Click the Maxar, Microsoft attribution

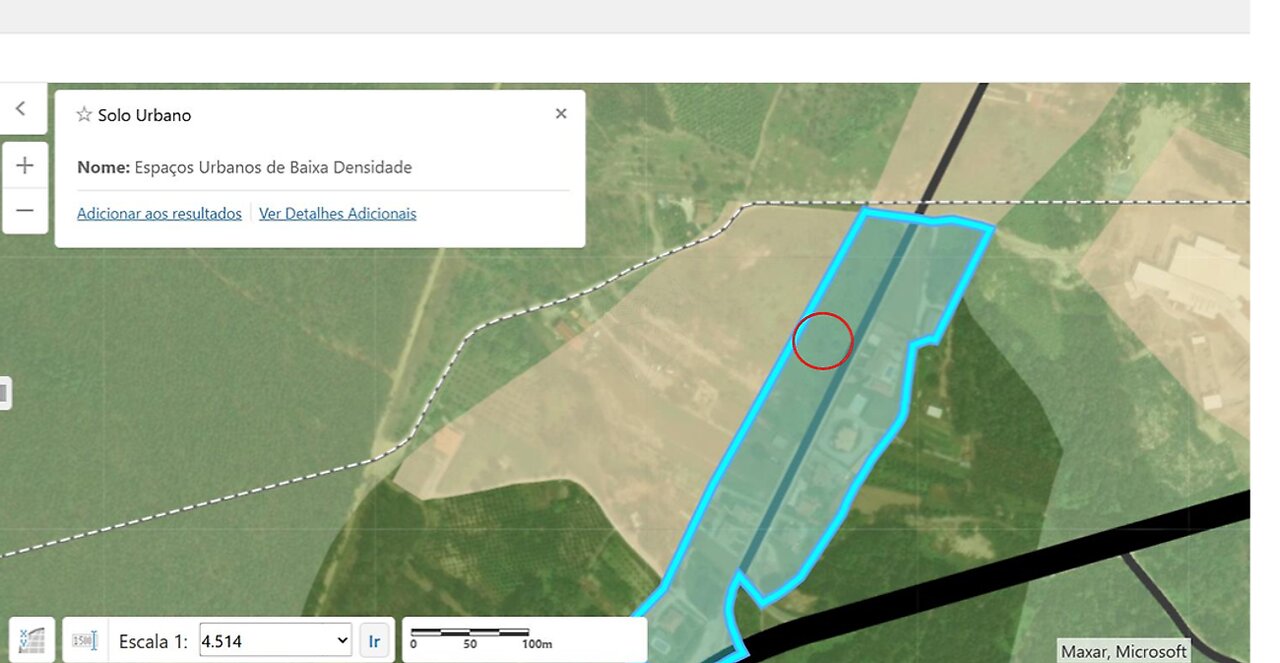(x=1124, y=651)
